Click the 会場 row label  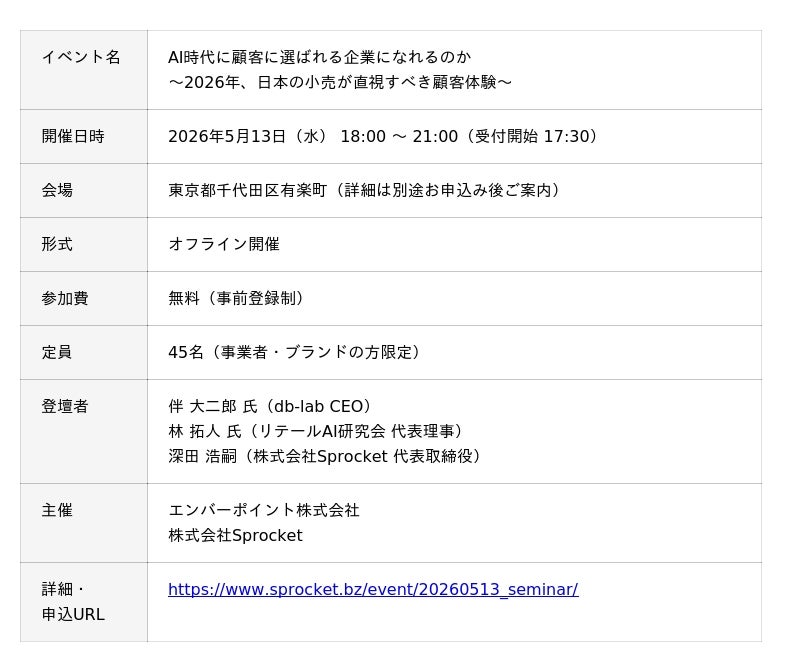[57, 190]
